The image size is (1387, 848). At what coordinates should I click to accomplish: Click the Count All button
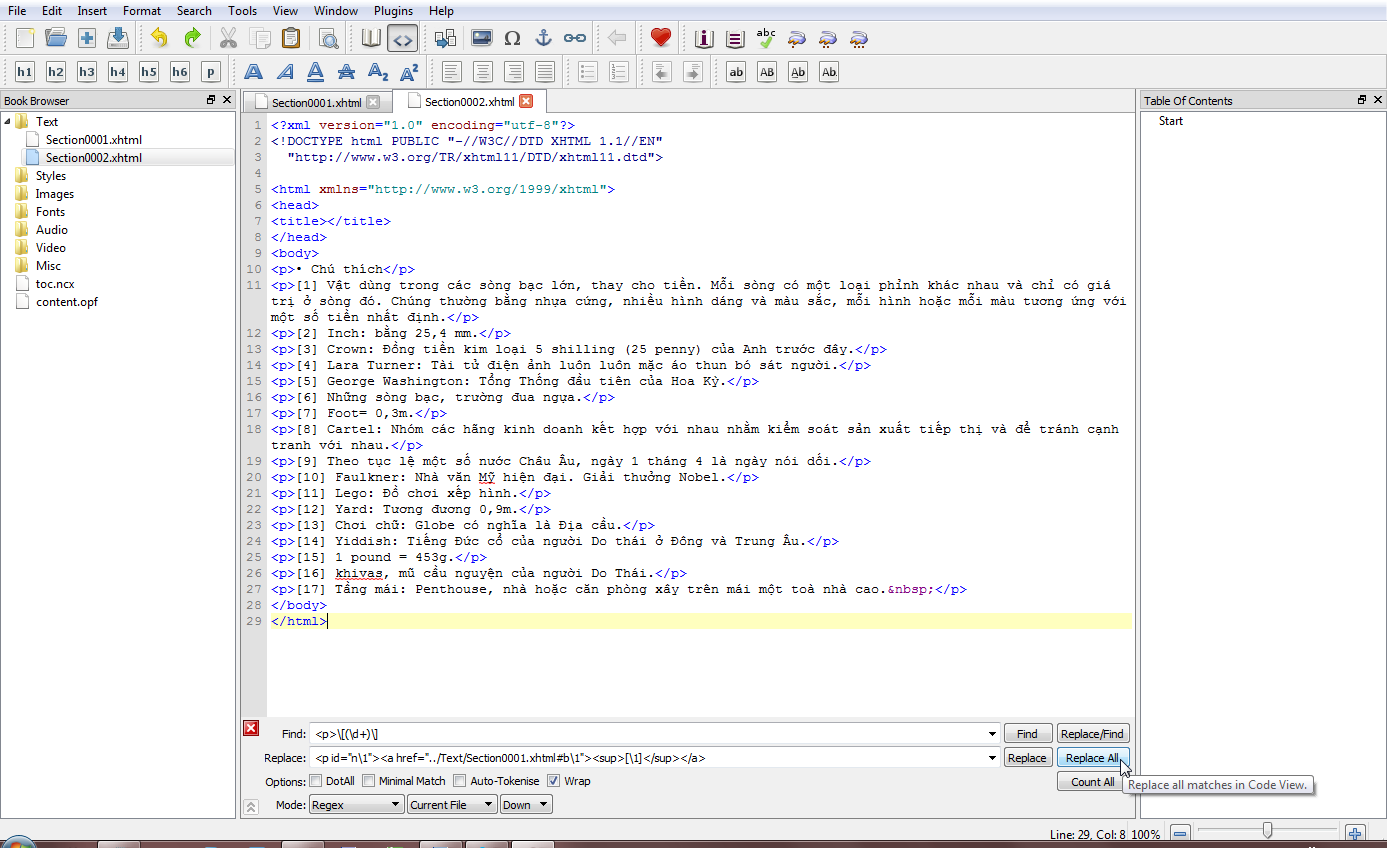point(1093,782)
